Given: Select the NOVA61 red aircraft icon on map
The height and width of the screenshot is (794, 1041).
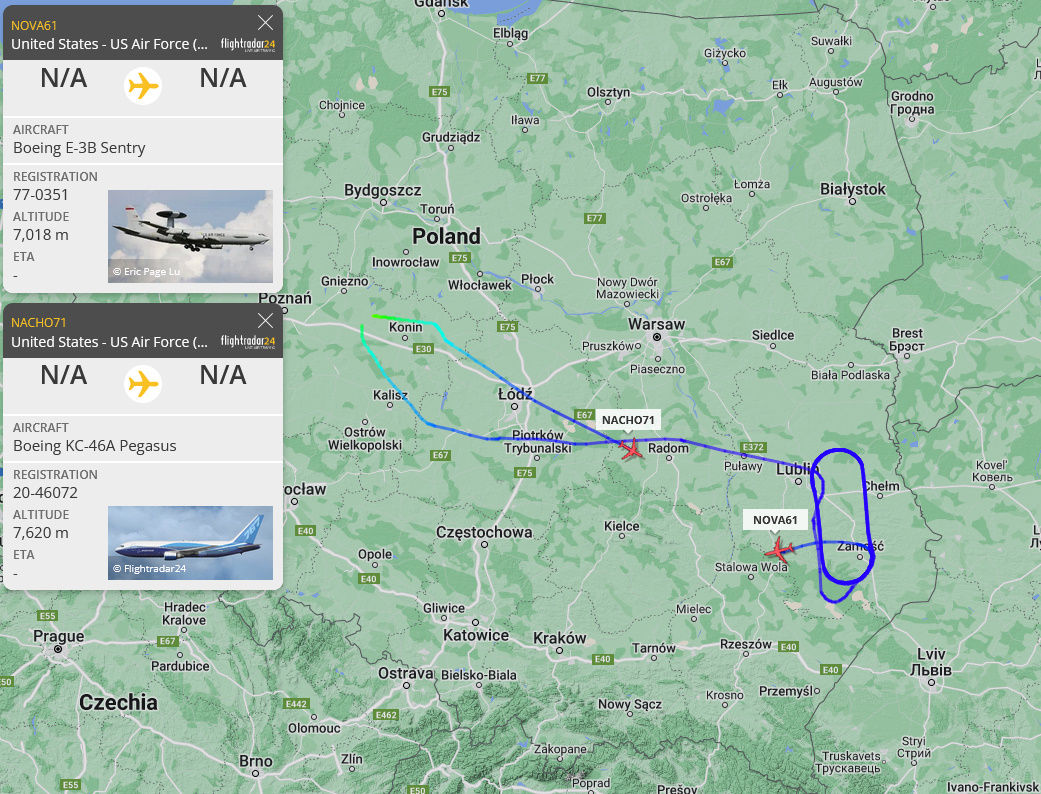Looking at the screenshot, I should tap(778, 550).
